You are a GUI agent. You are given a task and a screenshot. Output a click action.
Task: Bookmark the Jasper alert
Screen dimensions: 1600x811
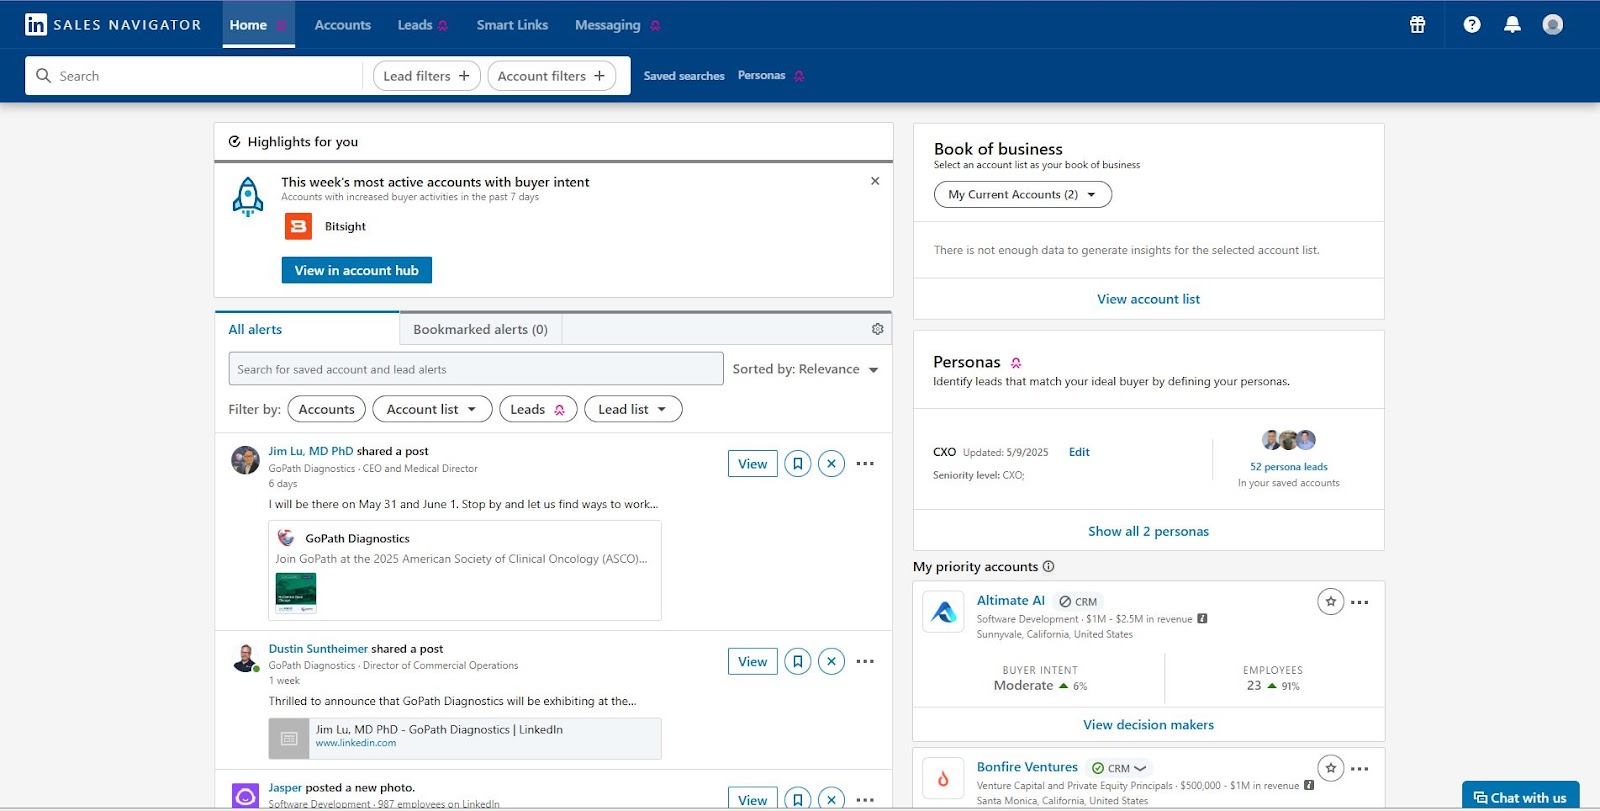797,800
